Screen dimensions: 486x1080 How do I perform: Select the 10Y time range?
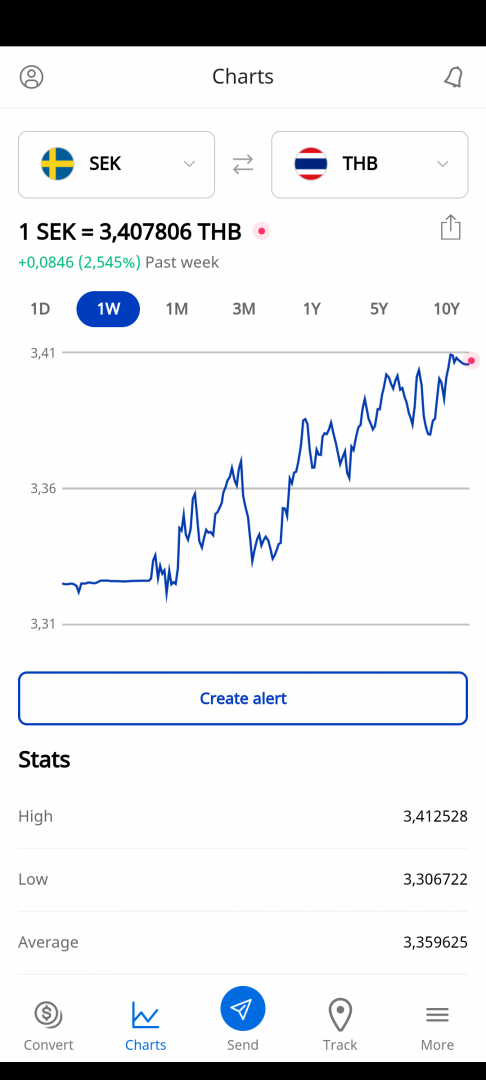(x=446, y=309)
